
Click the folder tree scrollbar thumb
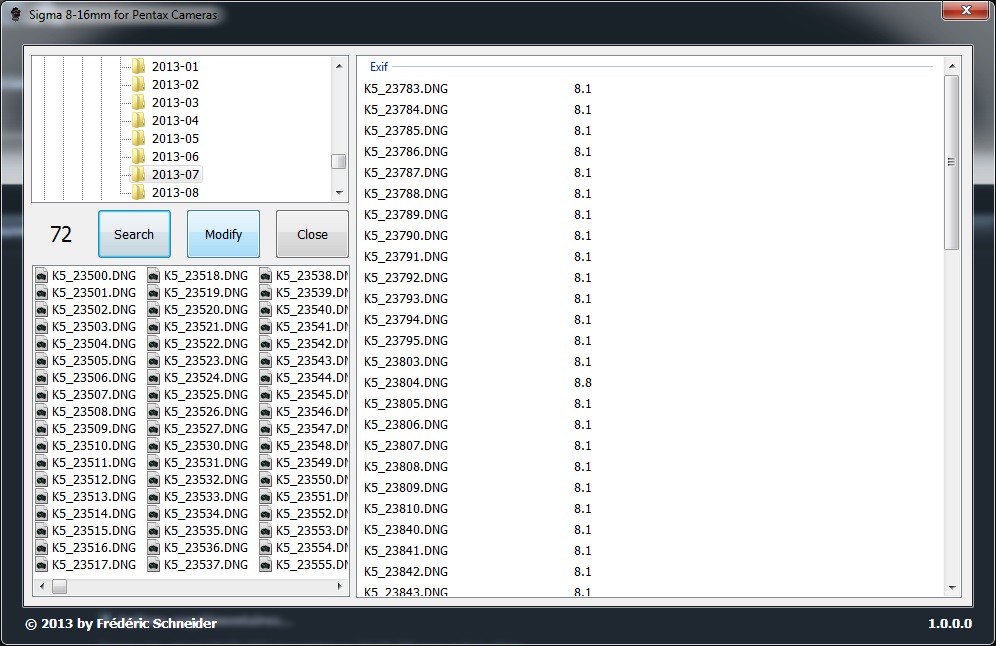(x=339, y=161)
